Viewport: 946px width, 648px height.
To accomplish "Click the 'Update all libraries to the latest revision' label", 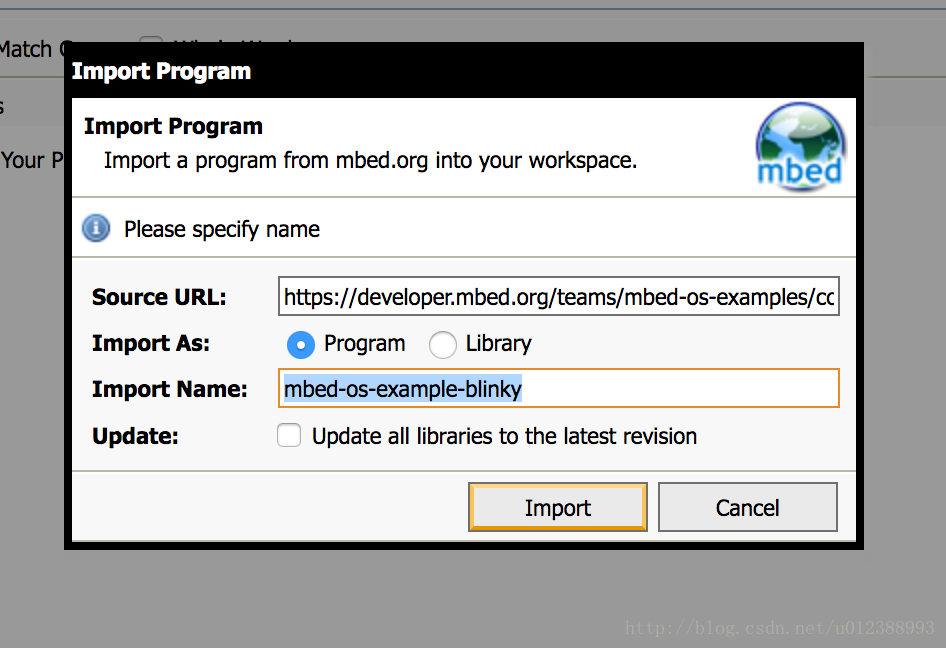I will 504,436.
